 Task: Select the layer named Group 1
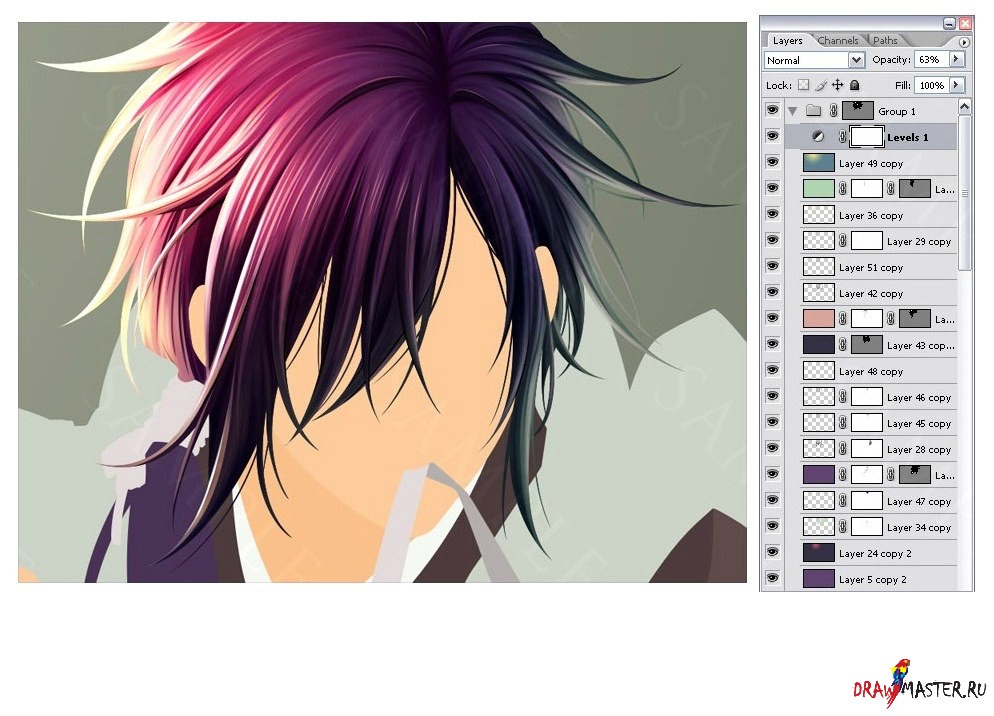coord(897,112)
